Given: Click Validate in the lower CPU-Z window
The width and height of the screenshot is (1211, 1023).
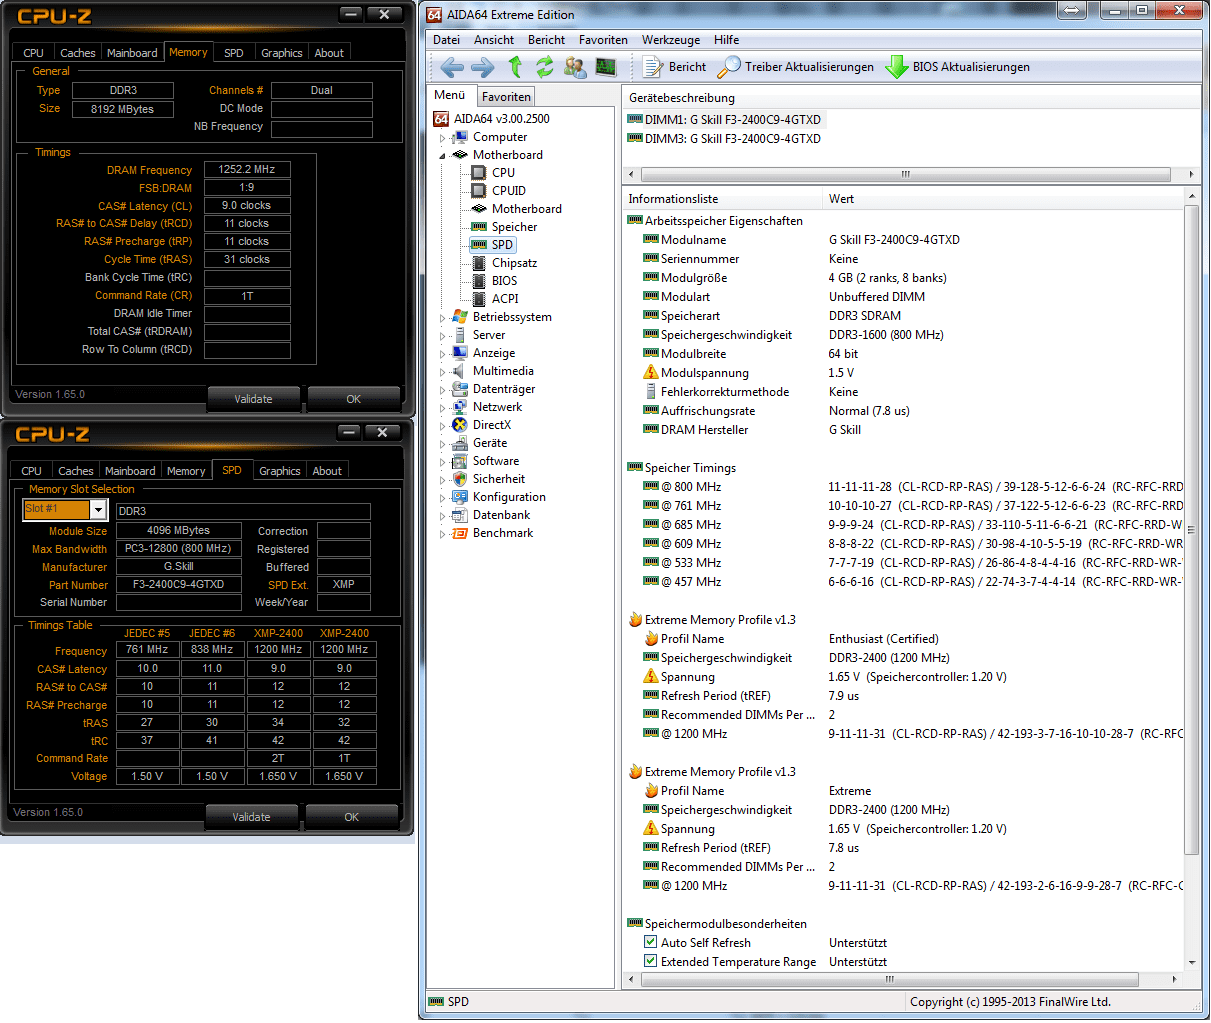Looking at the screenshot, I should pos(251,817).
